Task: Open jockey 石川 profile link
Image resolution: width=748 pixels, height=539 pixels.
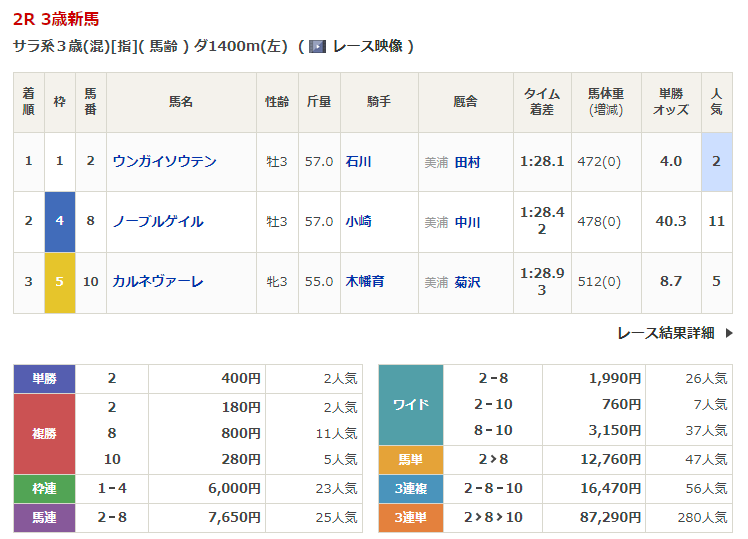Action: click(358, 162)
